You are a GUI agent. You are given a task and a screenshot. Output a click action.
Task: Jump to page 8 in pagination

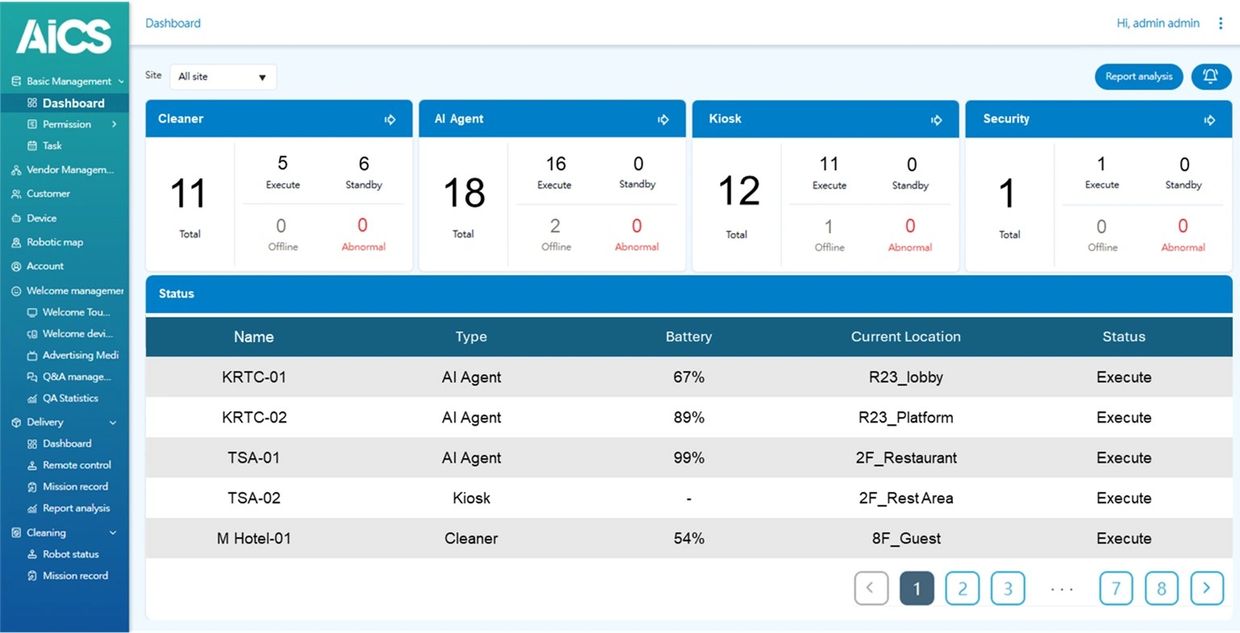click(x=1161, y=589)
